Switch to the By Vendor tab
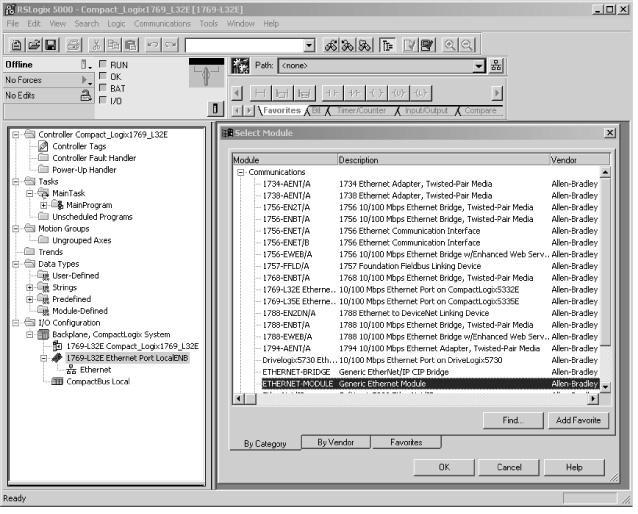The image size is (638, 514). tap(336, 442)
